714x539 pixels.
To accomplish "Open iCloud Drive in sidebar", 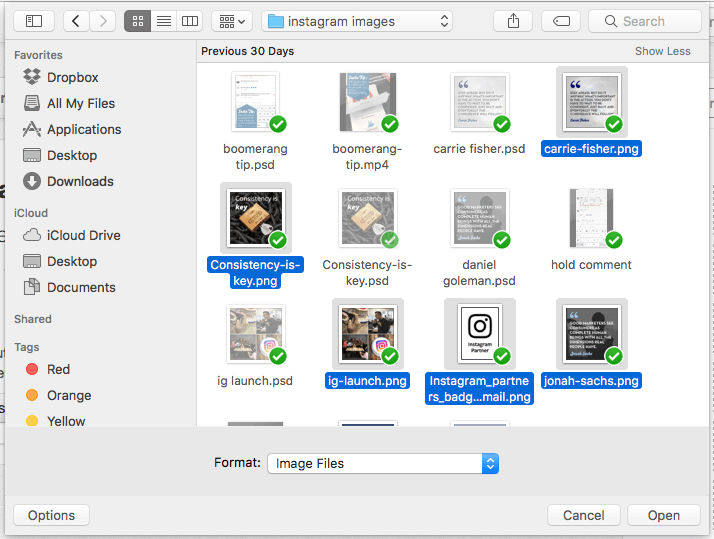I will (83, 235).
